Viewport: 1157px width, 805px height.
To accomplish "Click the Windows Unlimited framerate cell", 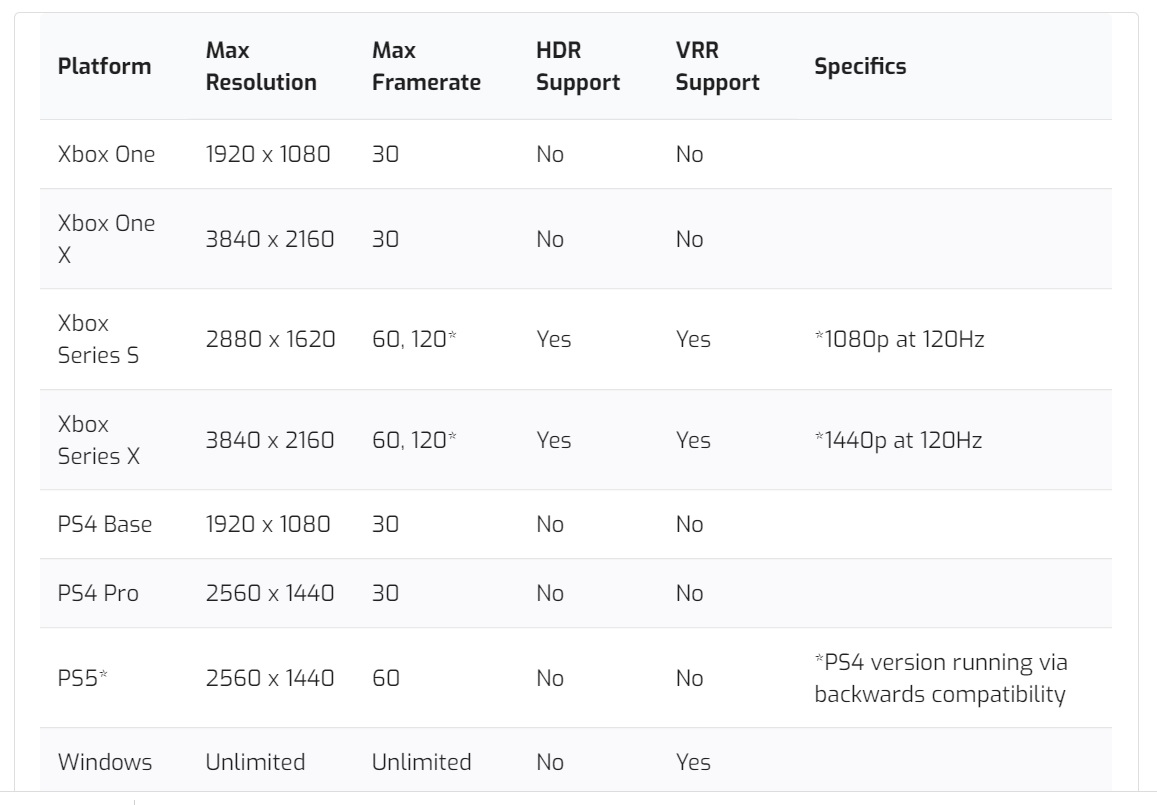I will pyautogui.click(x=421, y=762).
